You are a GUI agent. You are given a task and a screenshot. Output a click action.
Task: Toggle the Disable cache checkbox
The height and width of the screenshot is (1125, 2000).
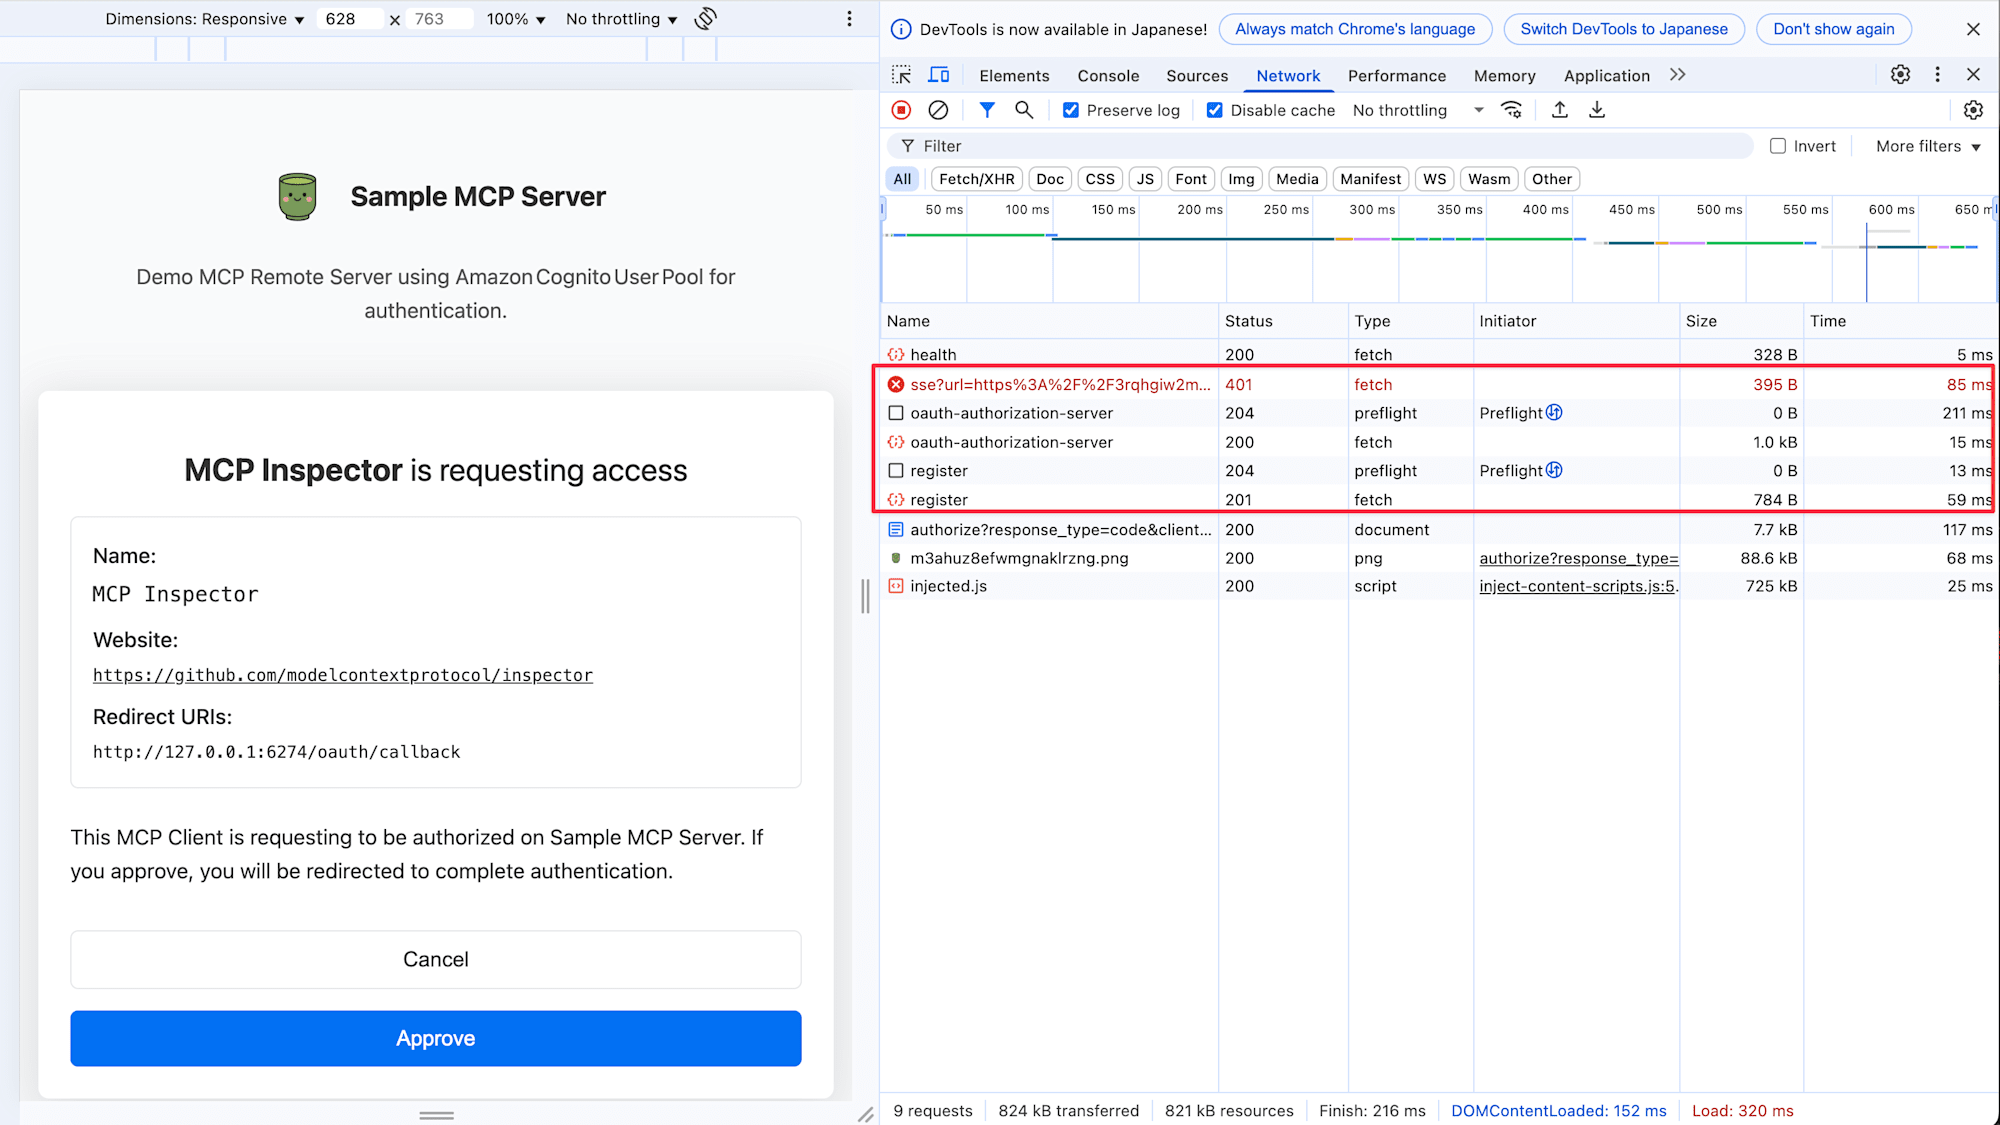click(1215, 110)
